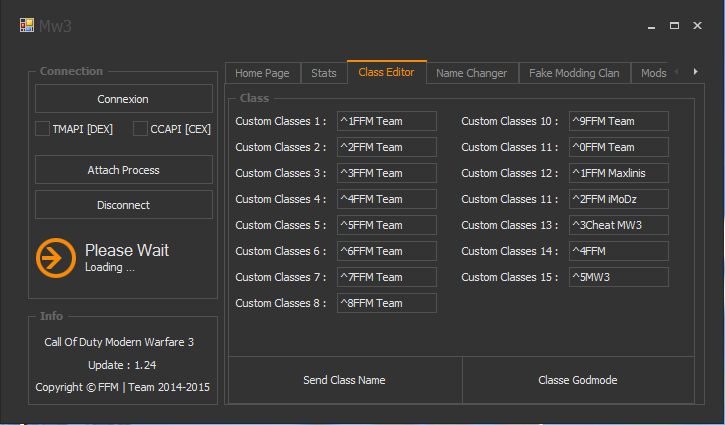Click the Mw3 window title text
This screenshot has width=725, height=425.
pyautogui.click(x=55, y=26)
